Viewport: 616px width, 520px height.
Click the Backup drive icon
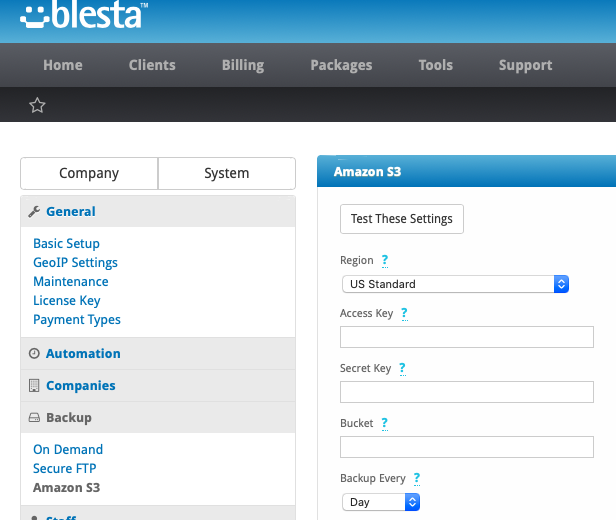(x=34, y=417)
